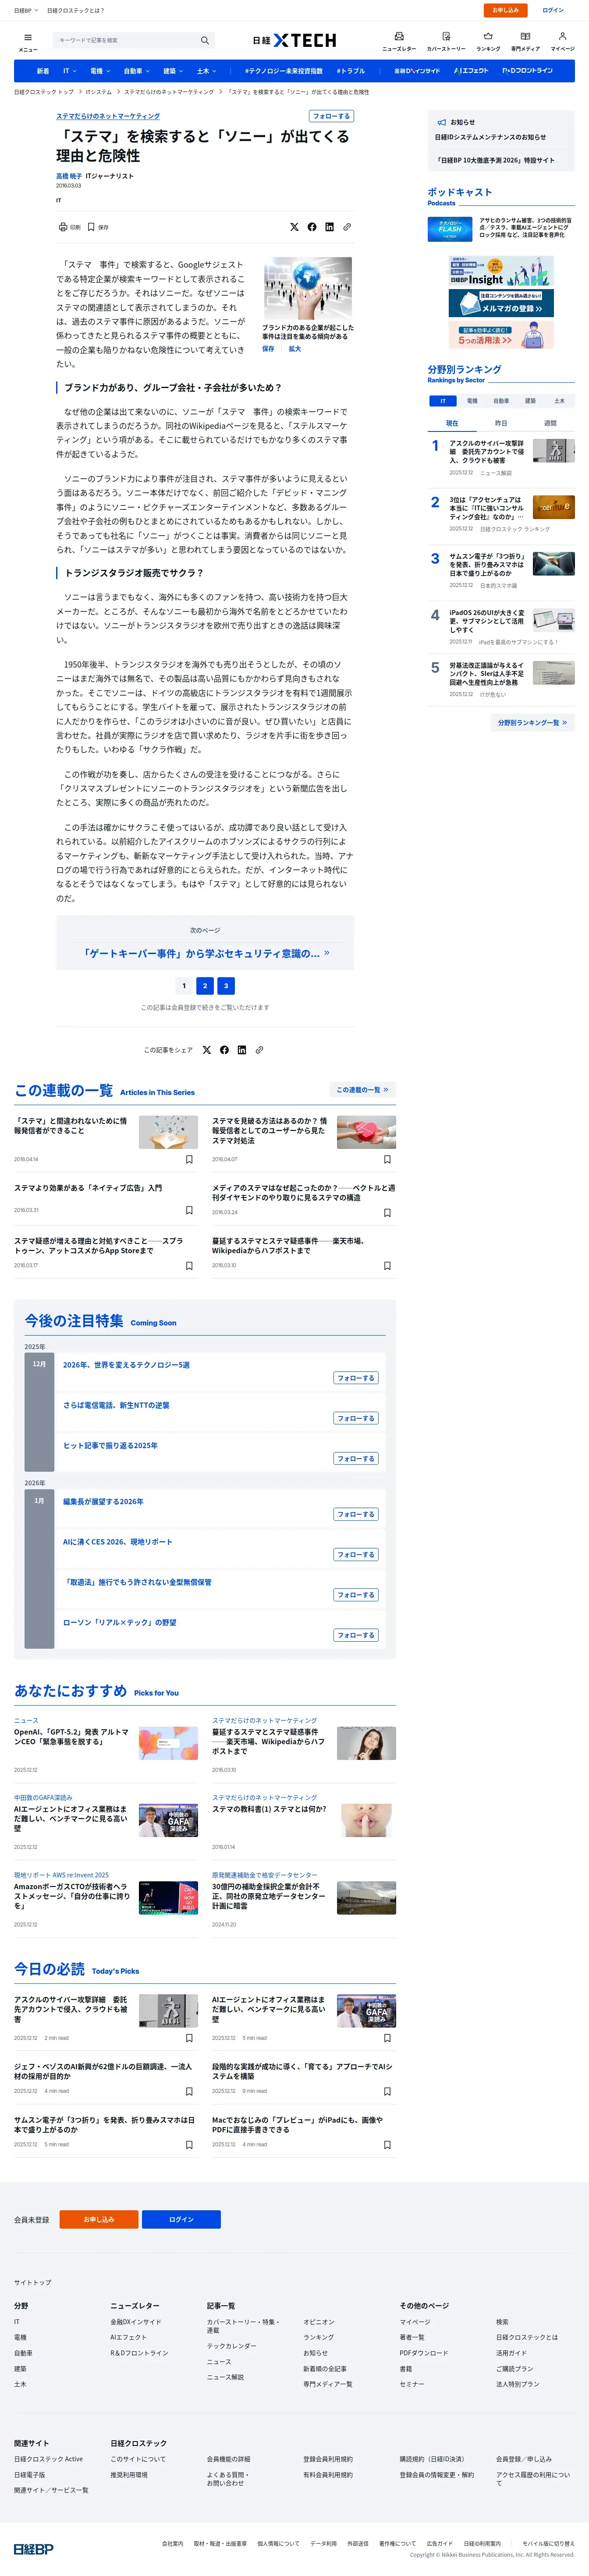The image size is (589, 2576).
Task: Share on Facebook from top share bar
Action: click(312, 227)
